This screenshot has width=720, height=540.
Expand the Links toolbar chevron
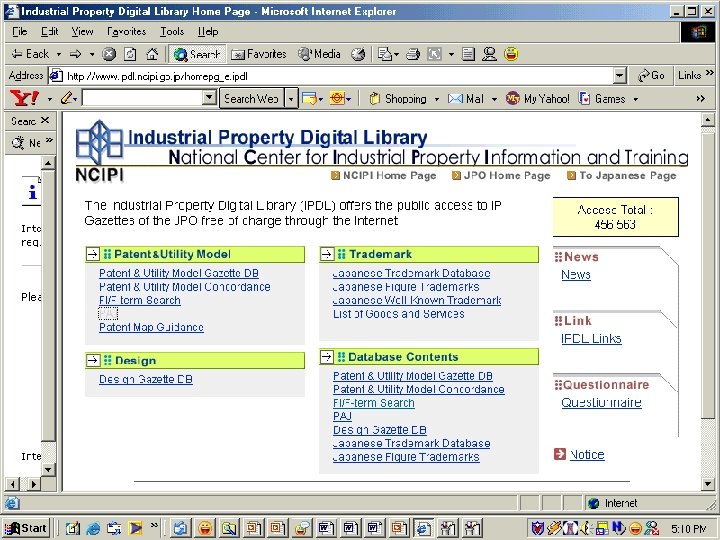click(x=709, y=73)
